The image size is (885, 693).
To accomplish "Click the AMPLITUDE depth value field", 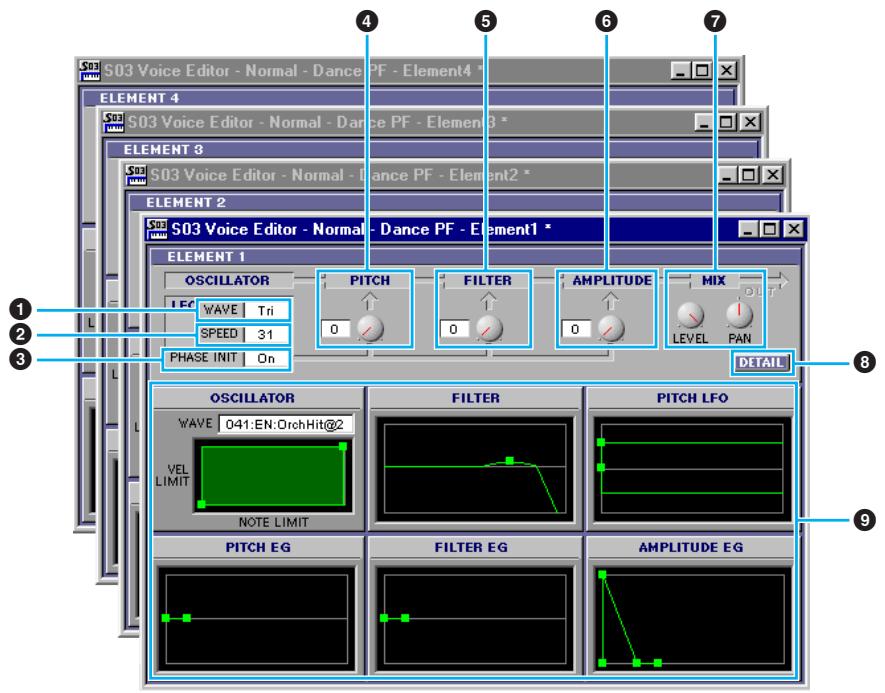I will pyautogui.click(x=576, y=329).
